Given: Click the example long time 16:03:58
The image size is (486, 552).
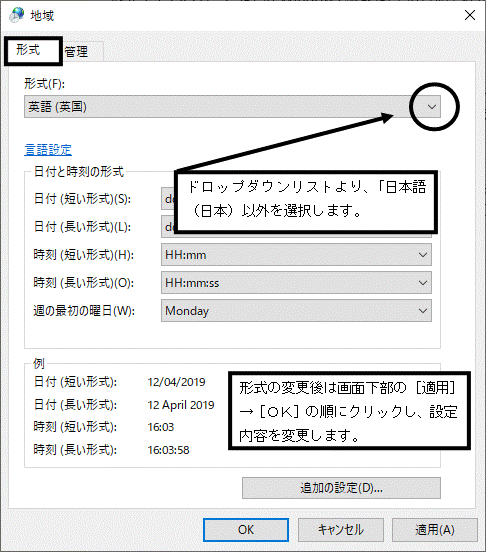Looking at the screenshot, I should tap(168, 450).
